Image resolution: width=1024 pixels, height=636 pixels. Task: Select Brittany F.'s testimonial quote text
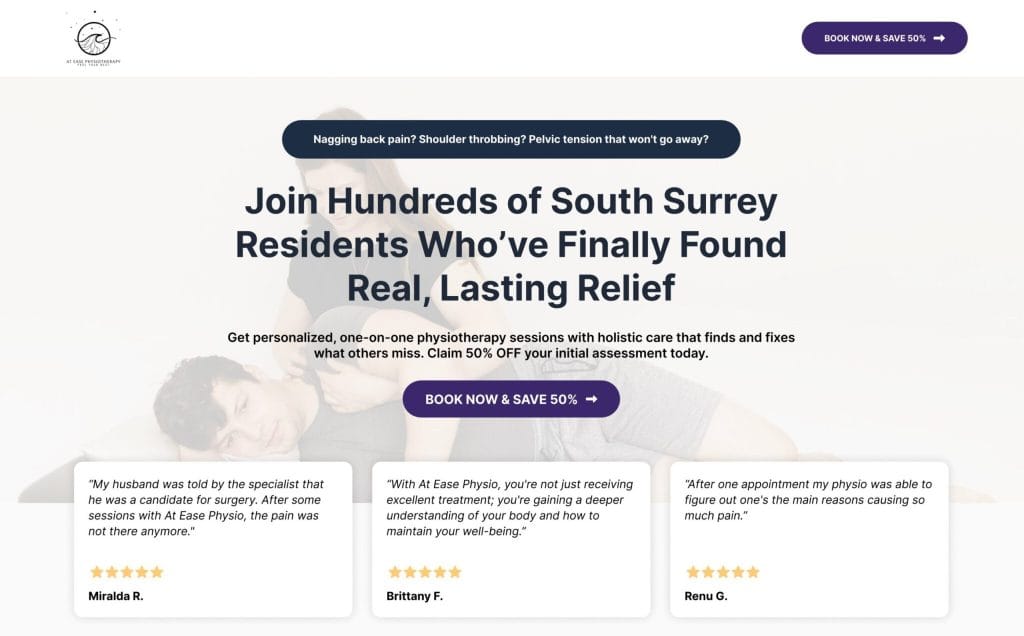coord(510,507)
